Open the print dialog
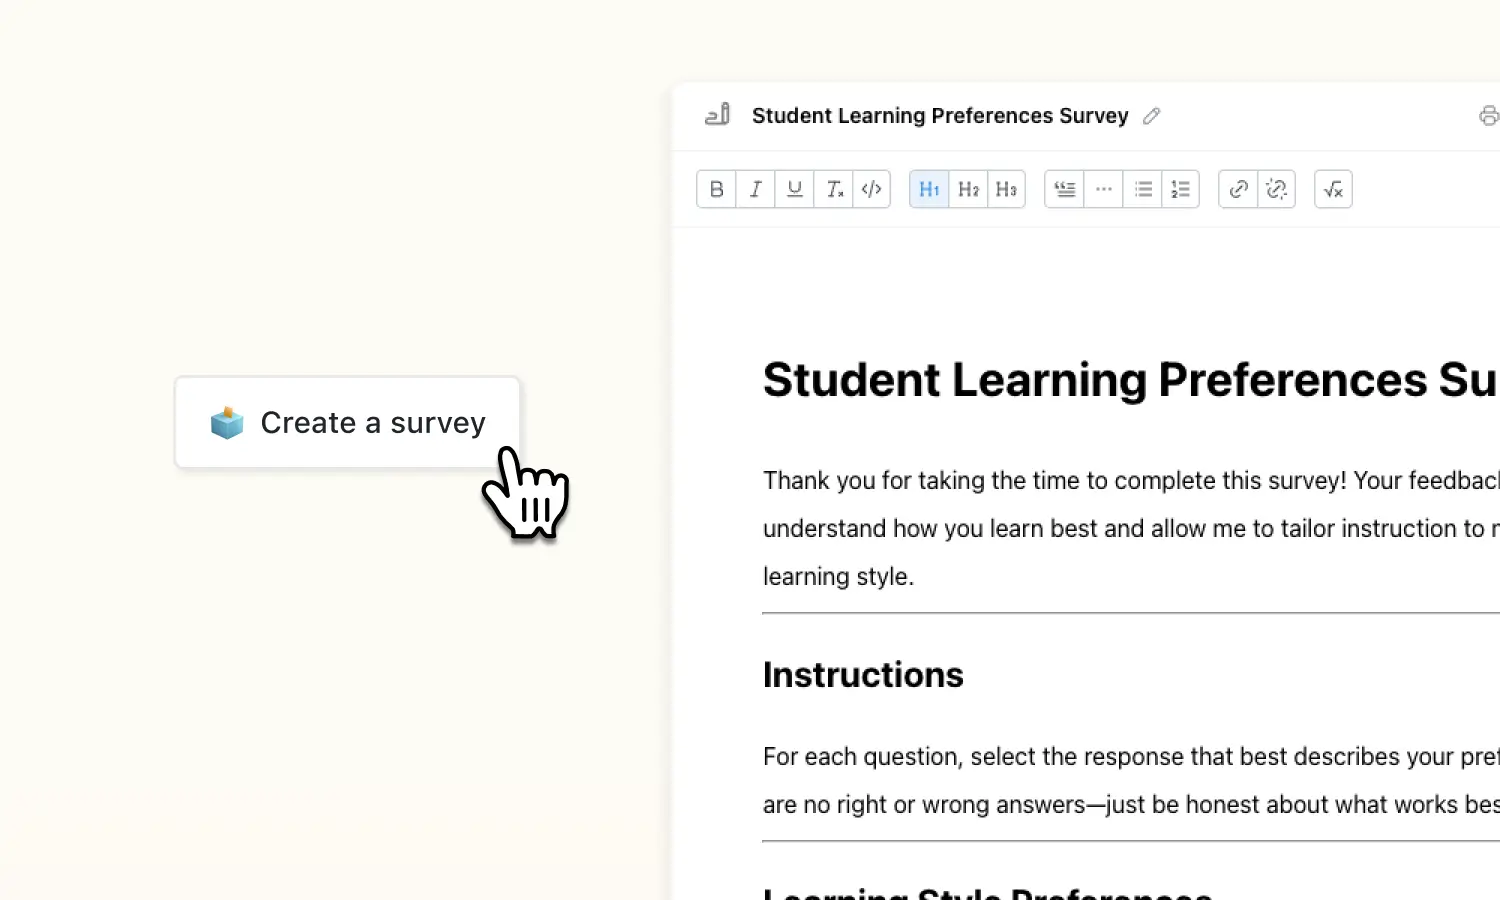 (1489, 115)
